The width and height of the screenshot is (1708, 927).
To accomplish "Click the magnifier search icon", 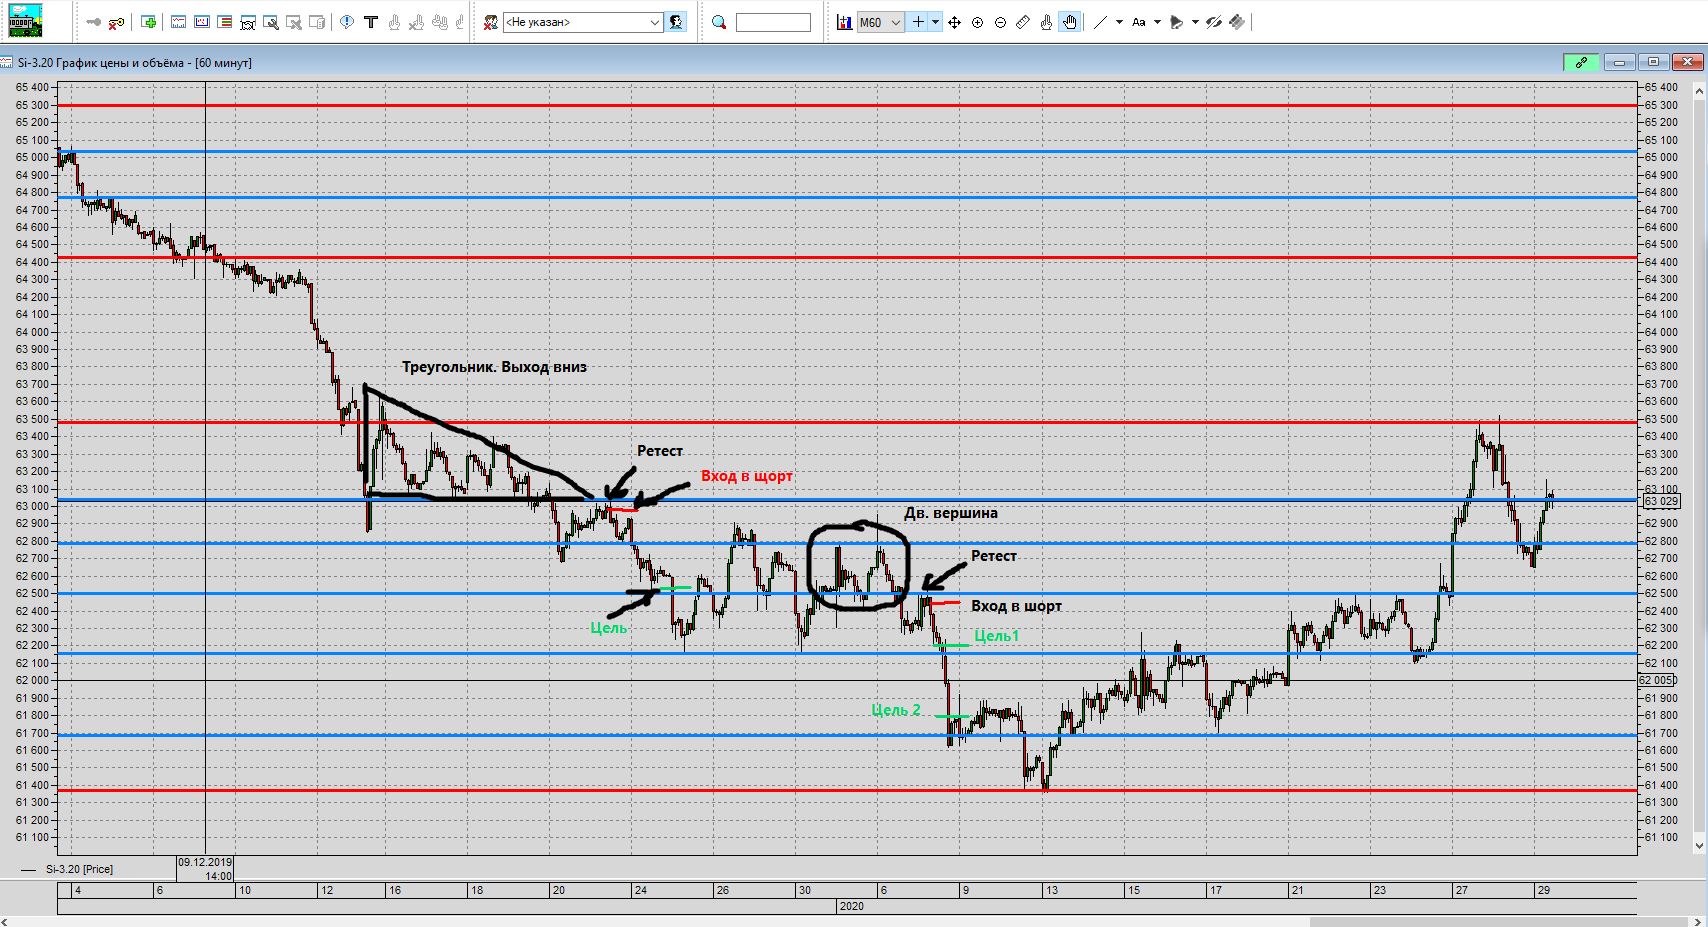I will [x=719, y=22].
